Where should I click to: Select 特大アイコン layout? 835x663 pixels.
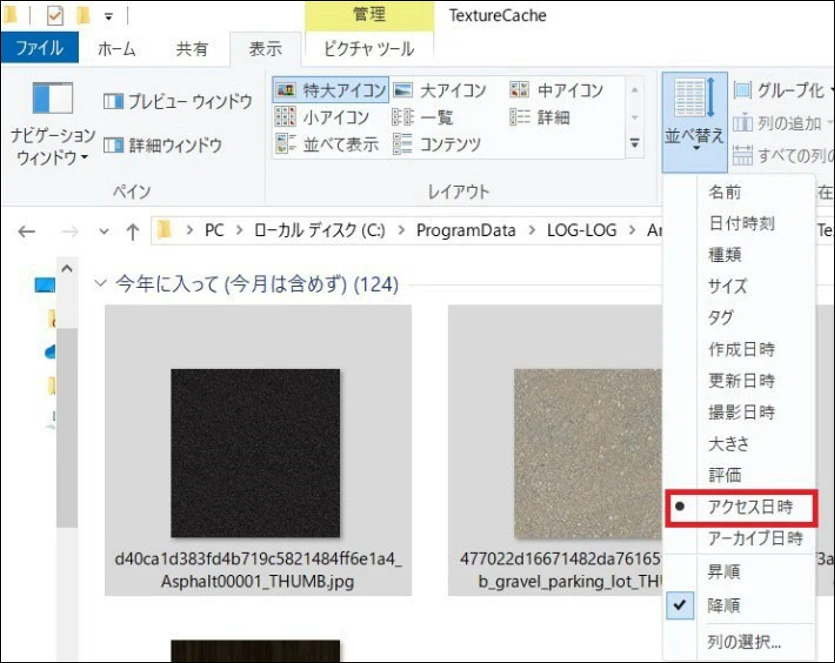coord(331,90)
